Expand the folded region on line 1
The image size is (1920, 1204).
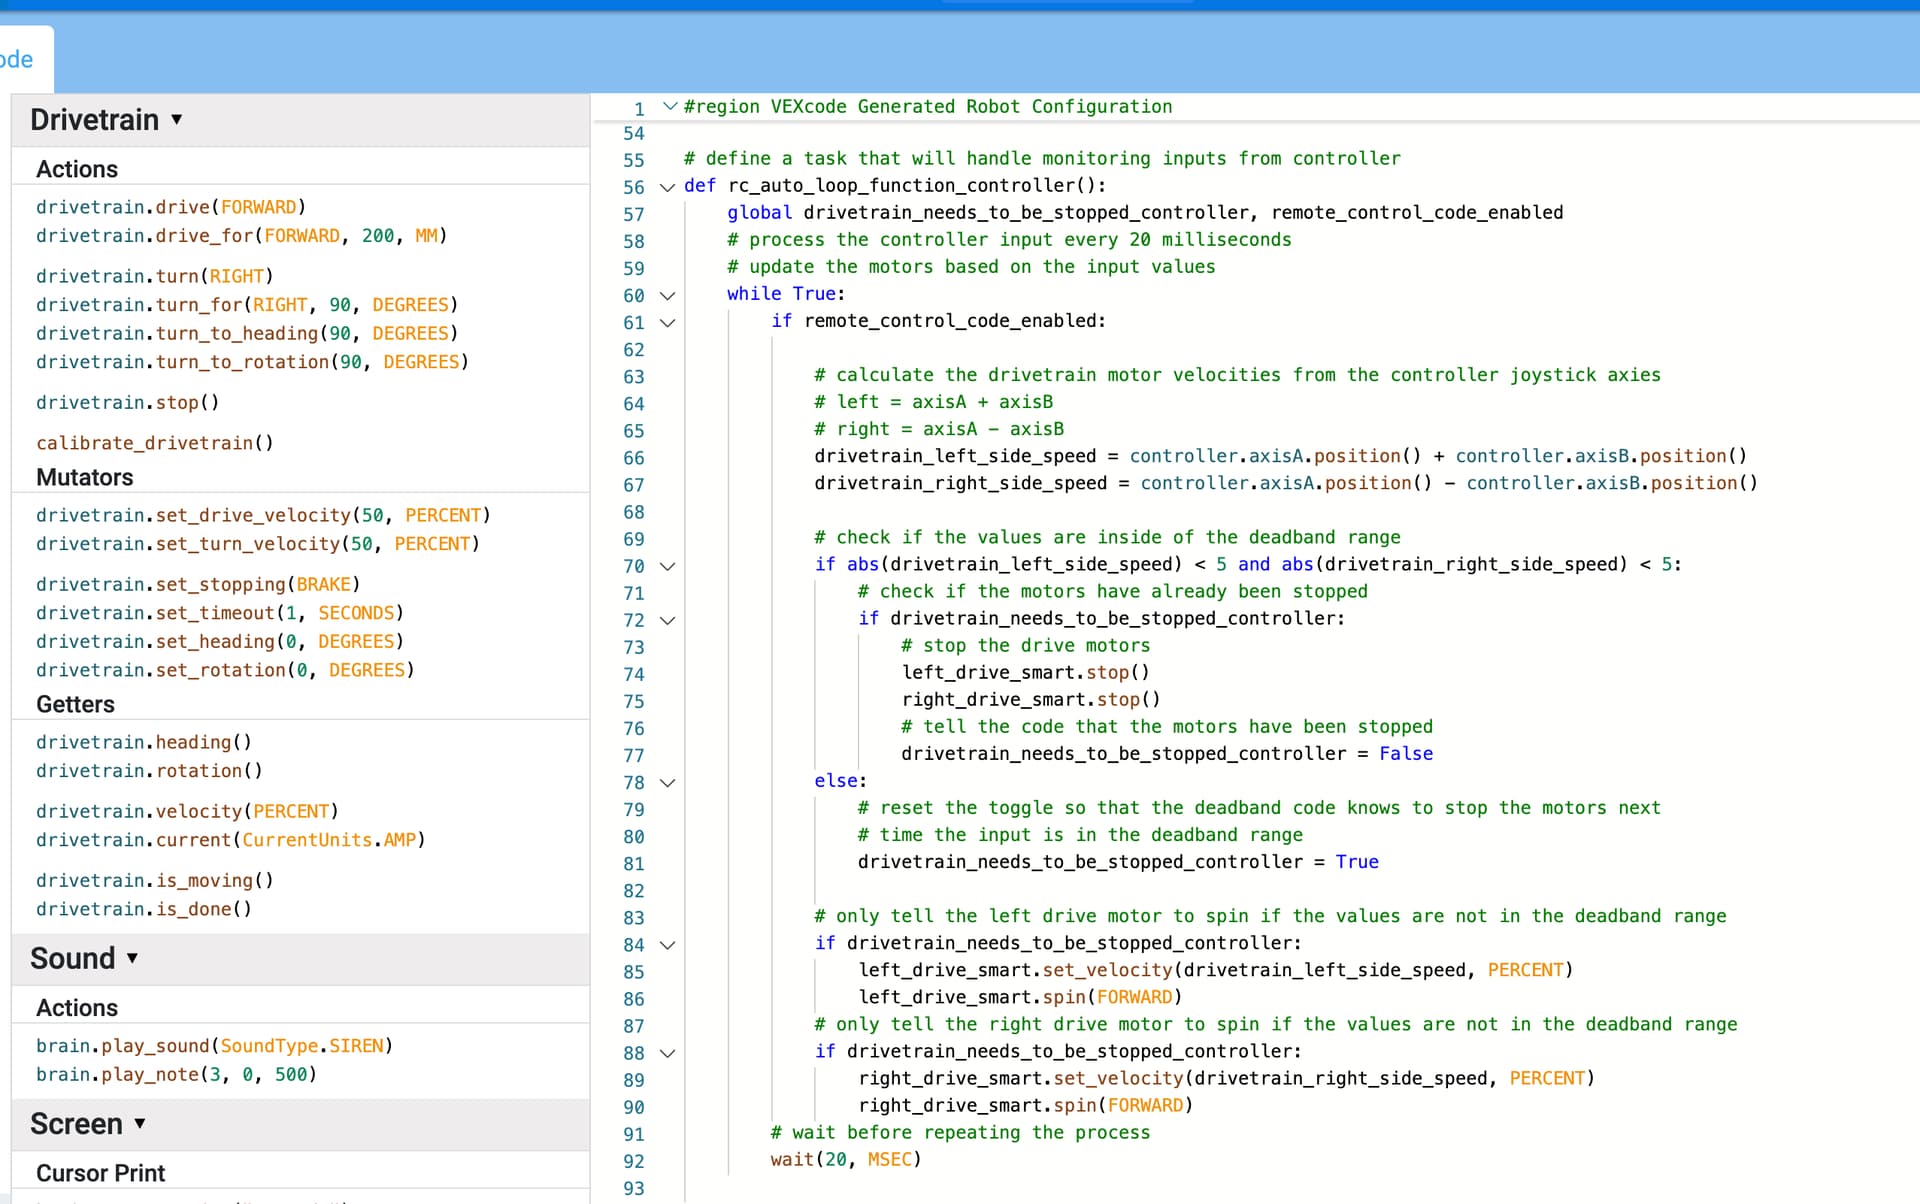(669, 106)
